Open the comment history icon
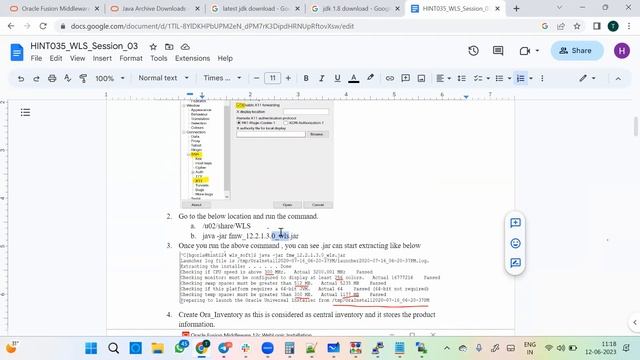This screenshot has width=640, height=360. 498,51
